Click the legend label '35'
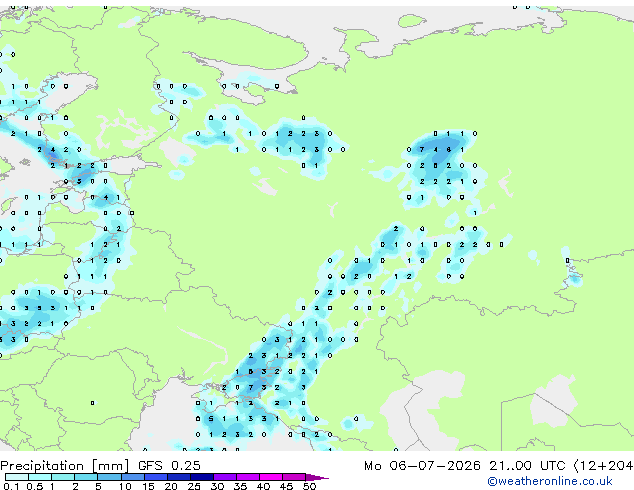Image resolution: width=634 pixels, height=490 pixels. 240,486
